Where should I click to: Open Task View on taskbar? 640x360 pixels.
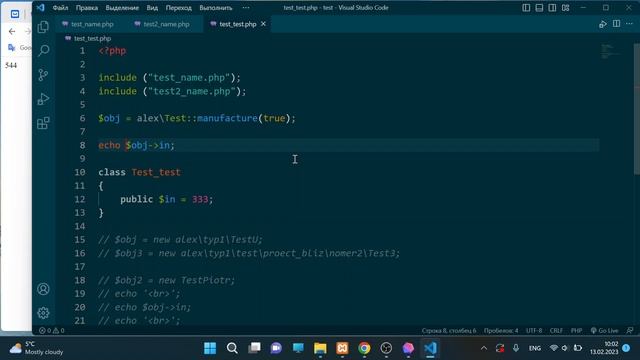(254, 348)
